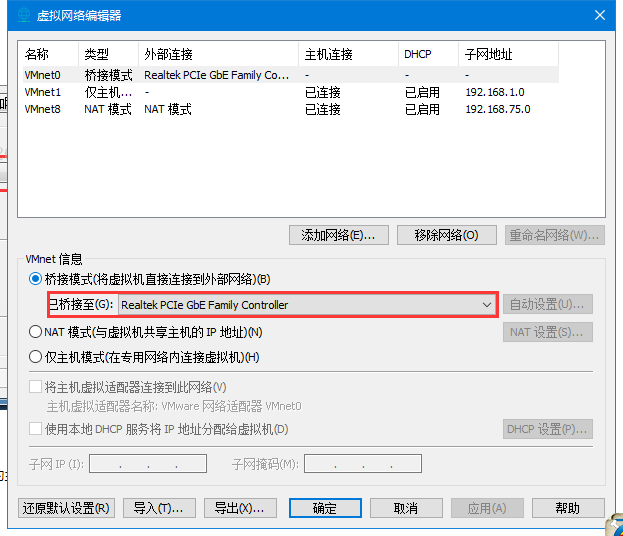Viewport: 623px width, 536px height.
Task: Click Realtek PCIe GbE Family Co... cell
Action: tap(217, 75)
